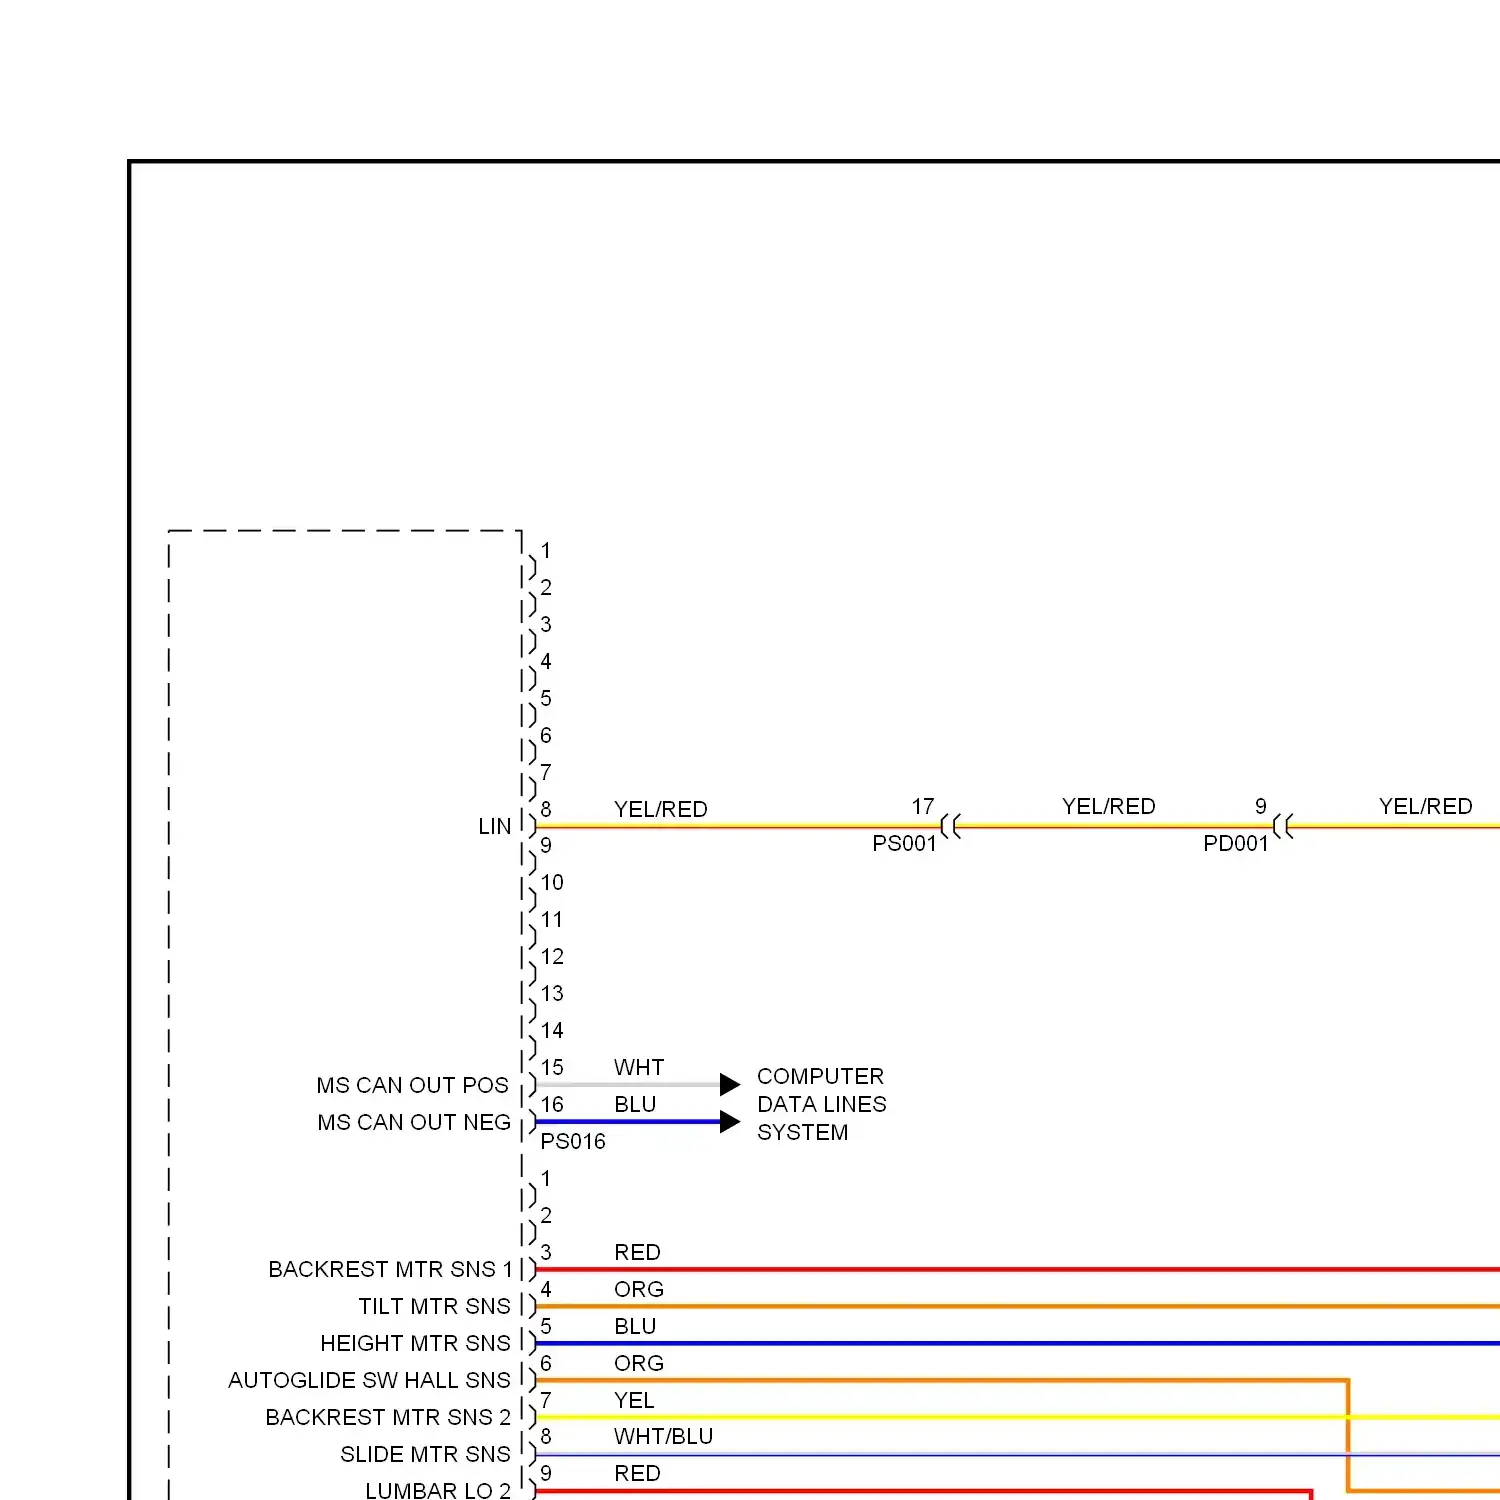This screenshot has height=1500, width=1500.
Task: Click the ORG label on AUTOGLIDE SW HALL SNS wire
Action: (x=639, y=1363)
